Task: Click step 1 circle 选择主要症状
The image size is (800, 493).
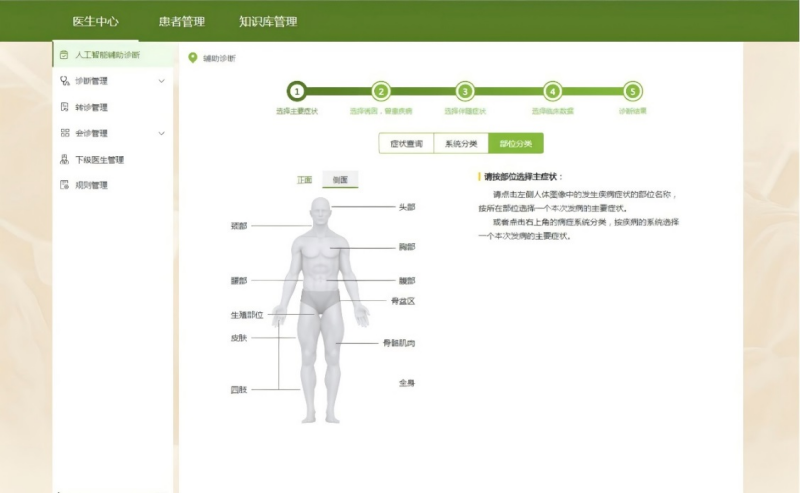Action: (297, 92)
